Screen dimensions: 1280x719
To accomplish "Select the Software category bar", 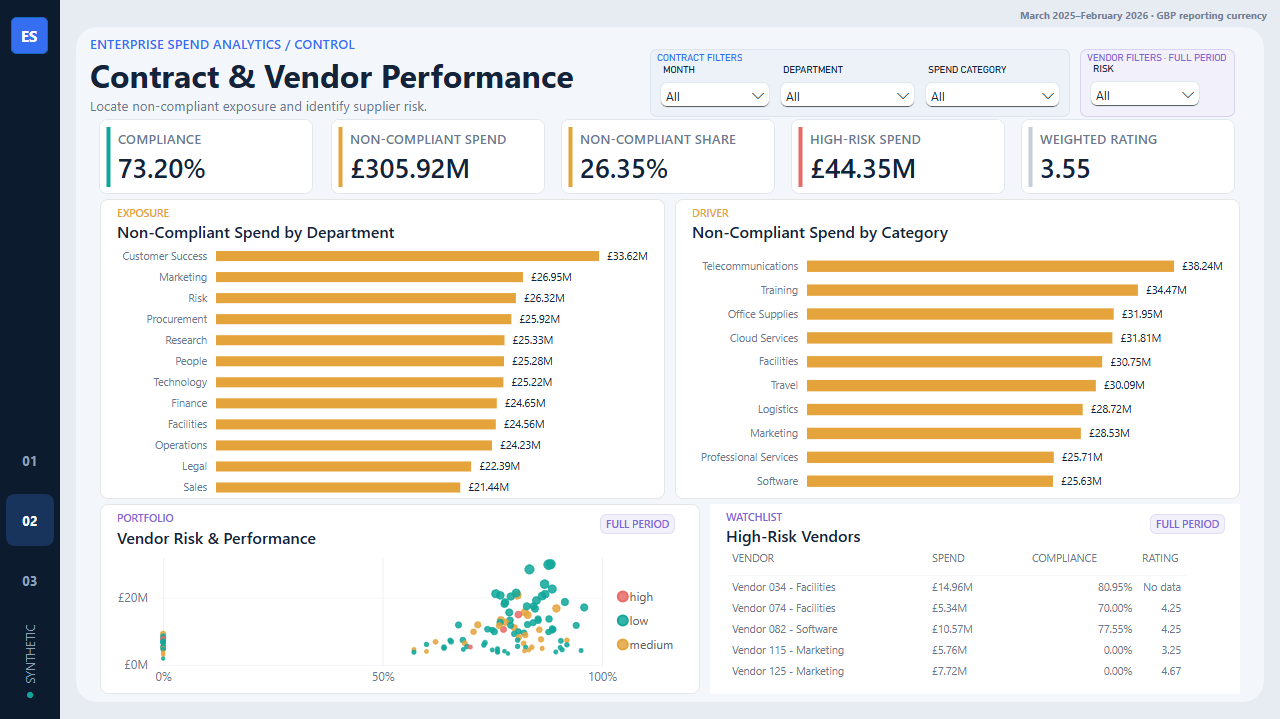I will click(x=930, y=481).
